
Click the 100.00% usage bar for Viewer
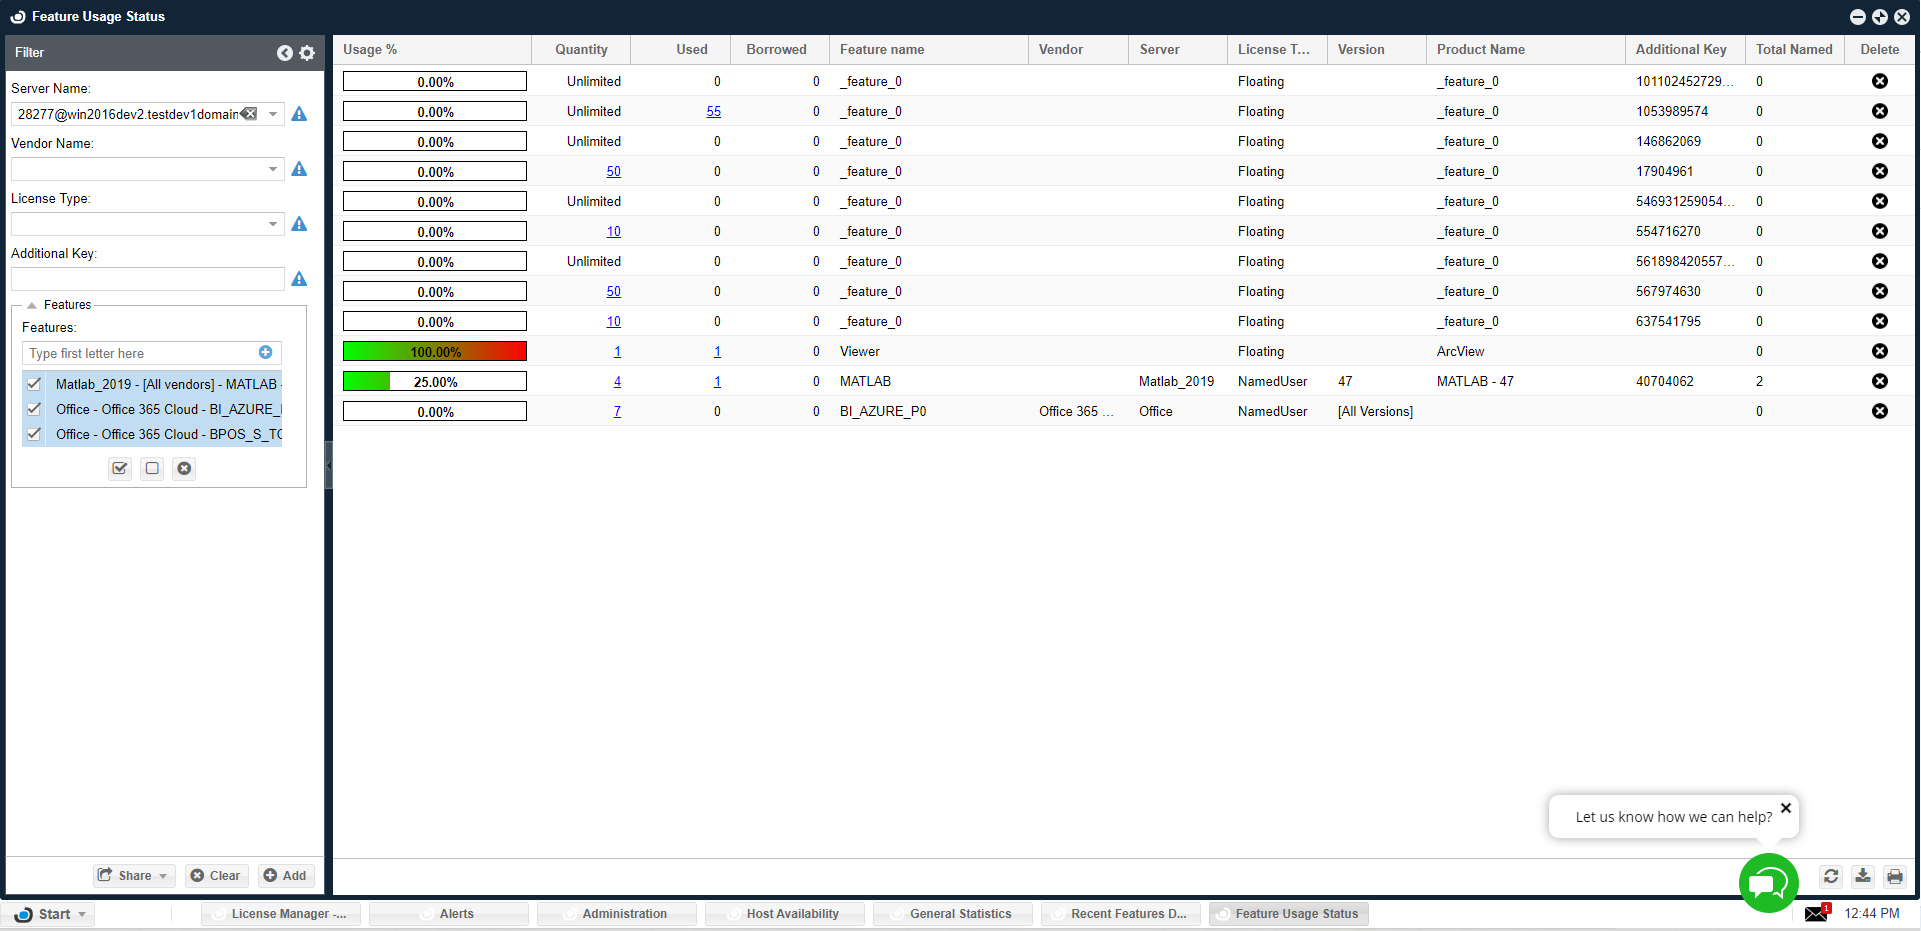(435, 351)
